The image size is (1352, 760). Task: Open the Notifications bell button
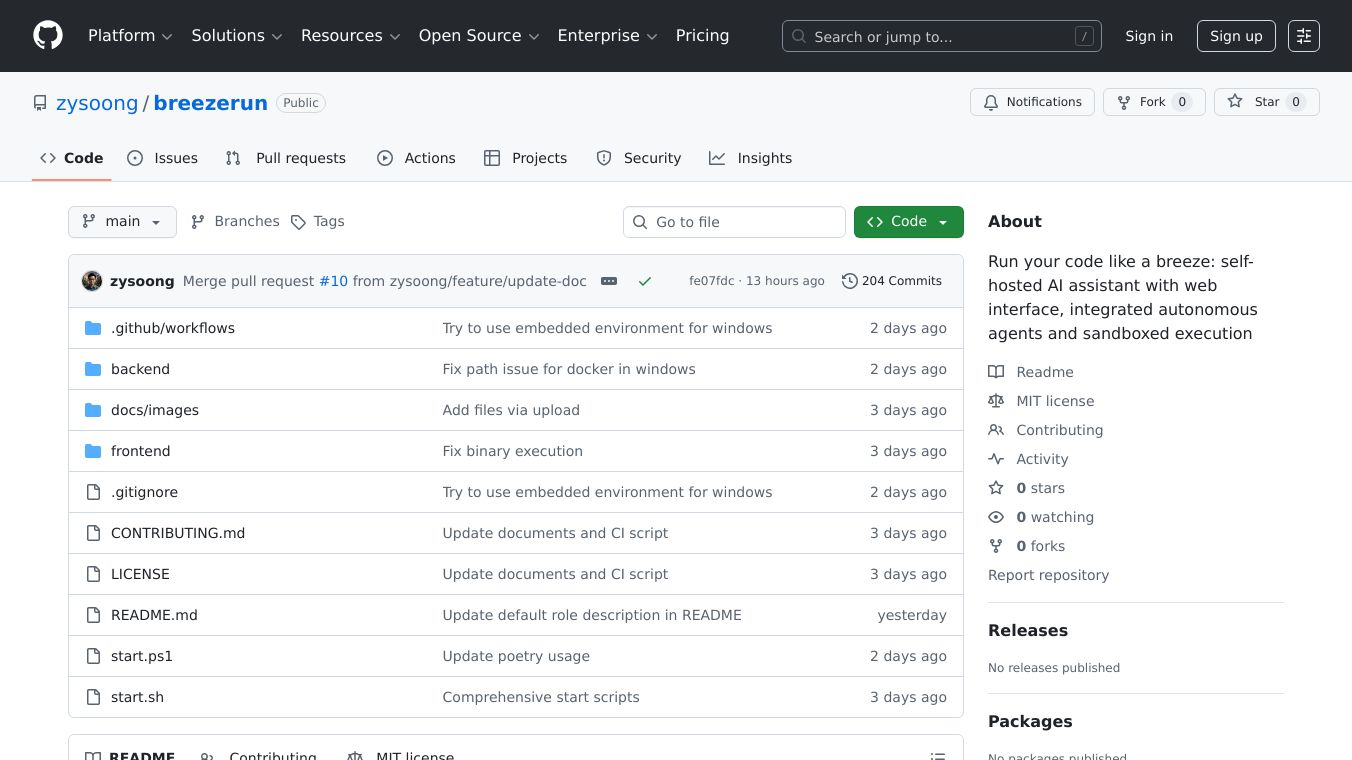click(x=1031, y=102)
